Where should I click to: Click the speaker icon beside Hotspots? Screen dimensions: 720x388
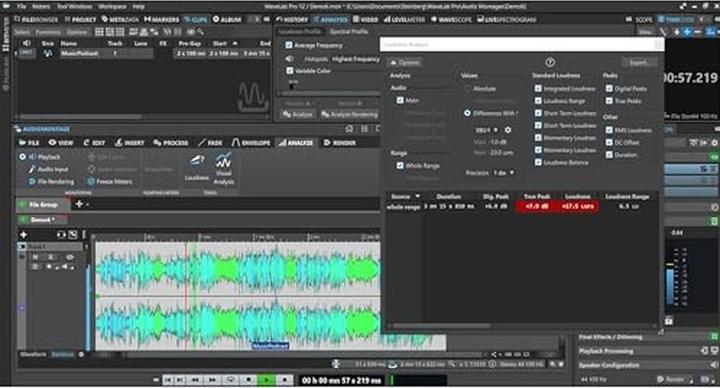click(289, 59)
